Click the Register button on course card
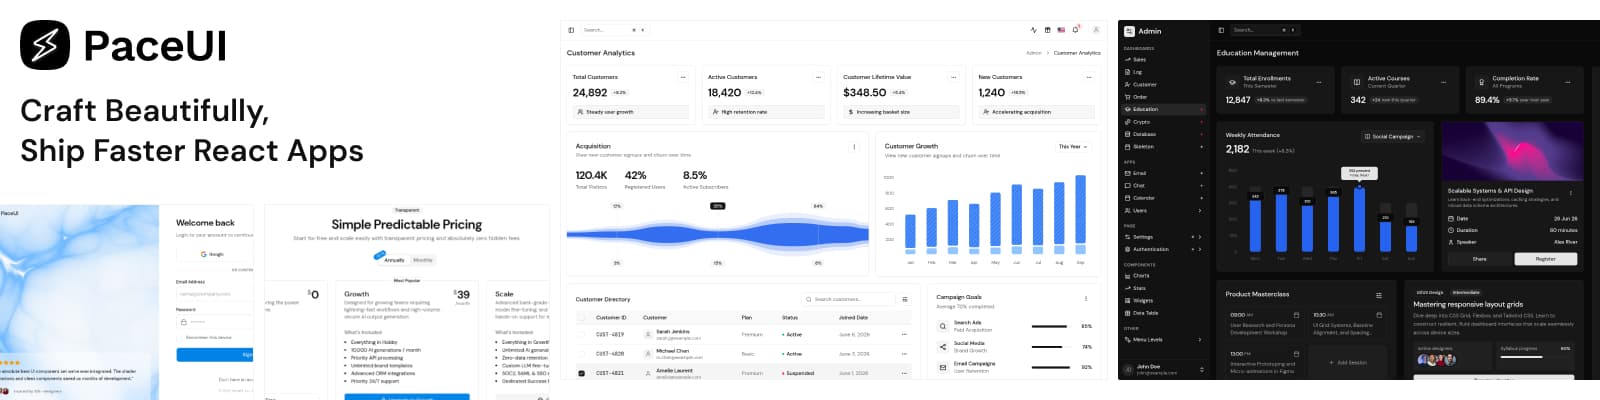Image resolution: width=1600 pixels, height=400 pixels. (x=1546, y=259)
